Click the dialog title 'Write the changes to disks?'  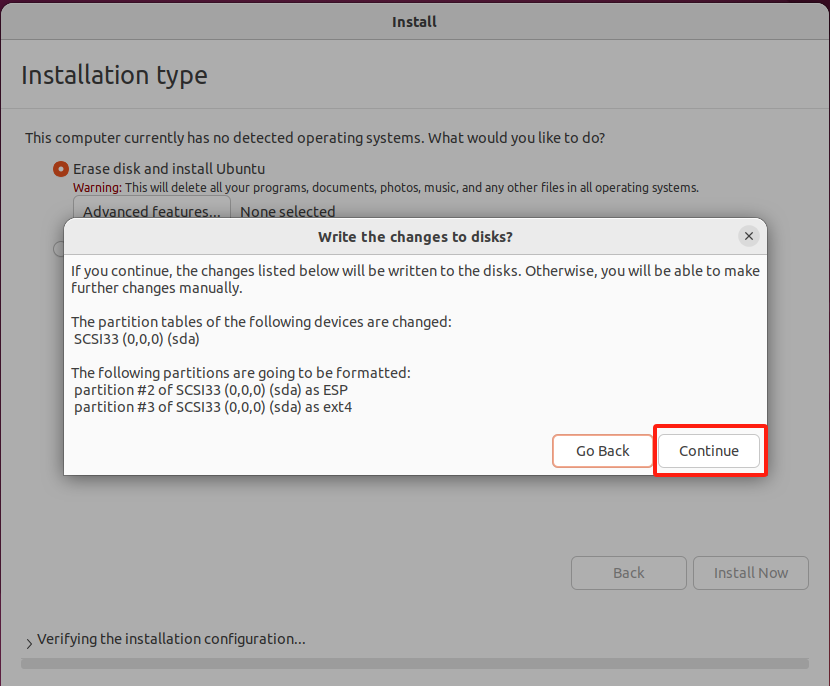tap(415, 237)
